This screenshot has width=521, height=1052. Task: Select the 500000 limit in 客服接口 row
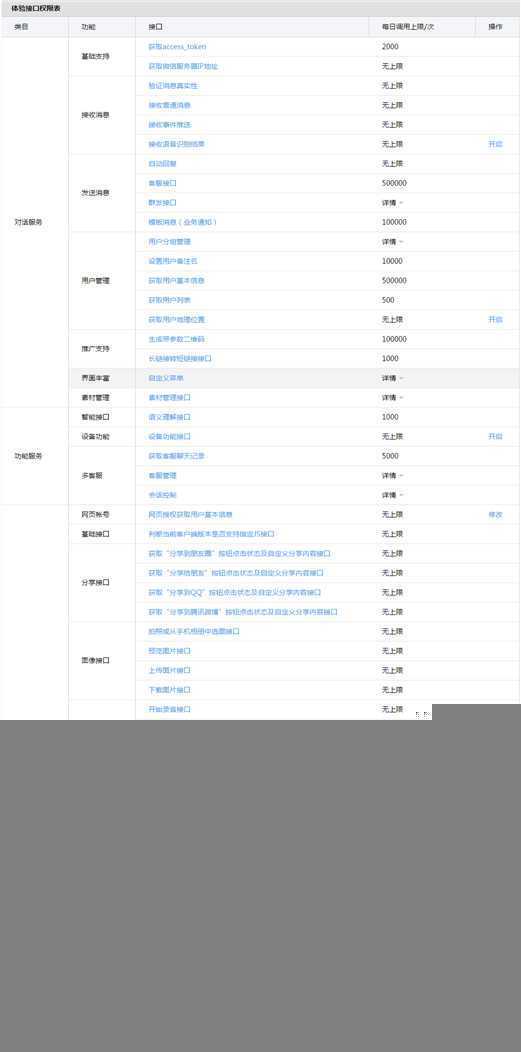394,183
